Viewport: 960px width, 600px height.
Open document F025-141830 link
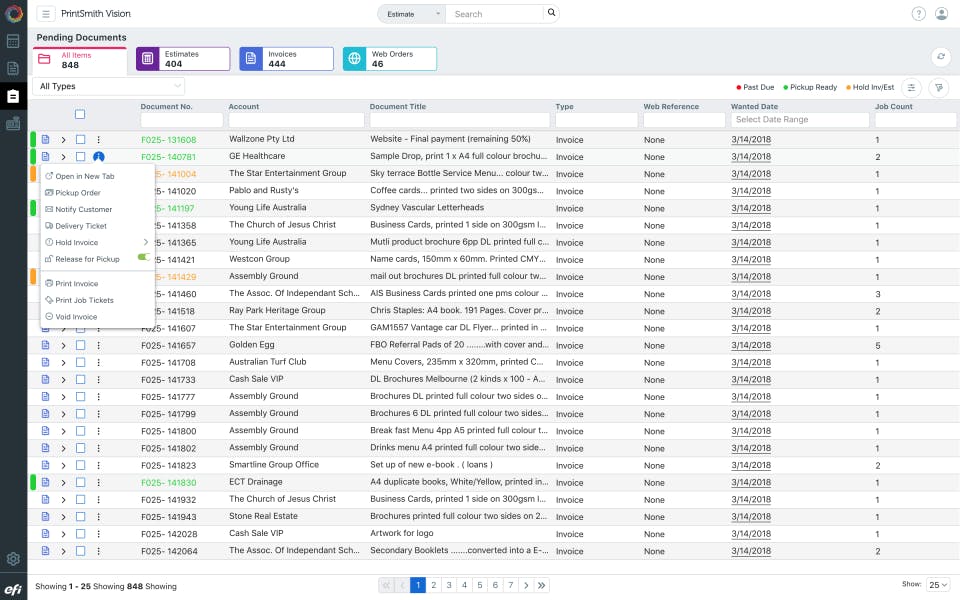point(168,482)
